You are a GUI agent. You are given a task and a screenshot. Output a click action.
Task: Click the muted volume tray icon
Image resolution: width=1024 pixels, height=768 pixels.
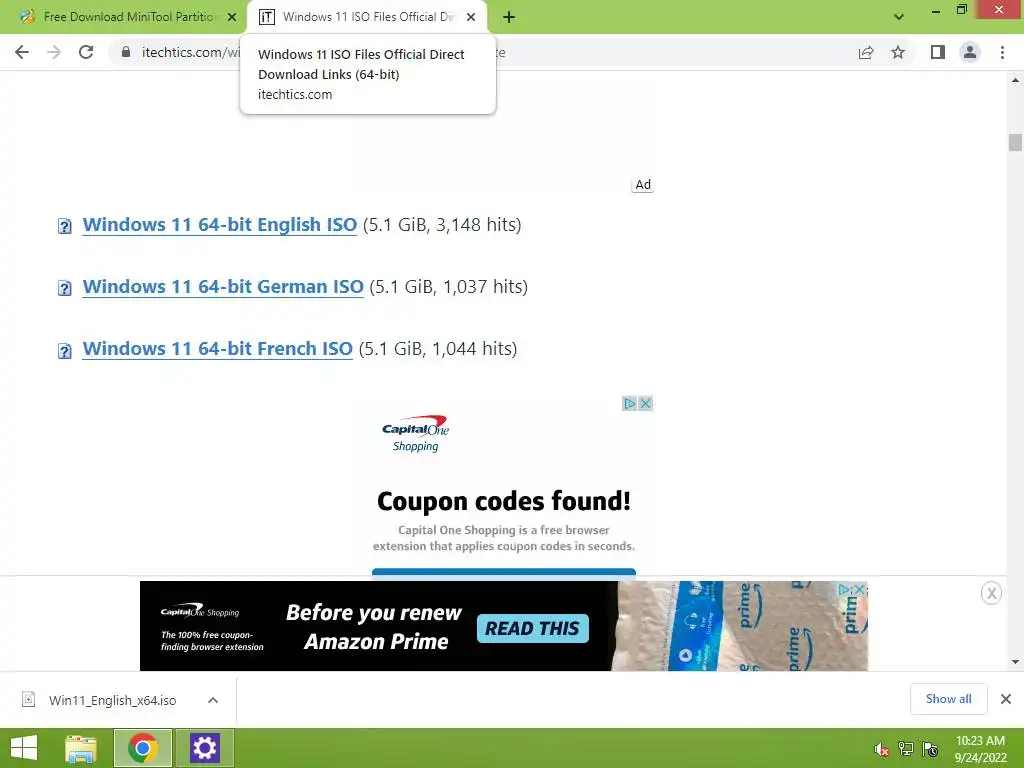tap(882, 749)
